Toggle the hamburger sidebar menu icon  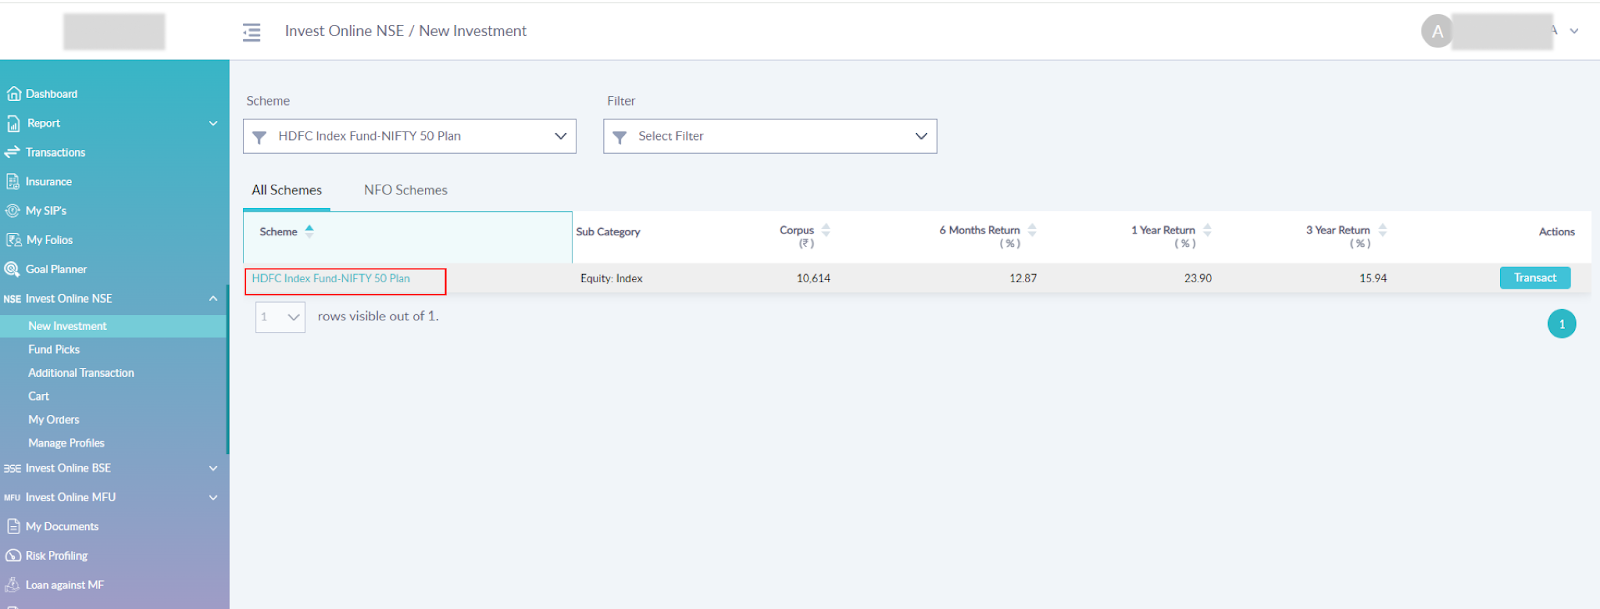pyautogui.click(x=251, y=32)
